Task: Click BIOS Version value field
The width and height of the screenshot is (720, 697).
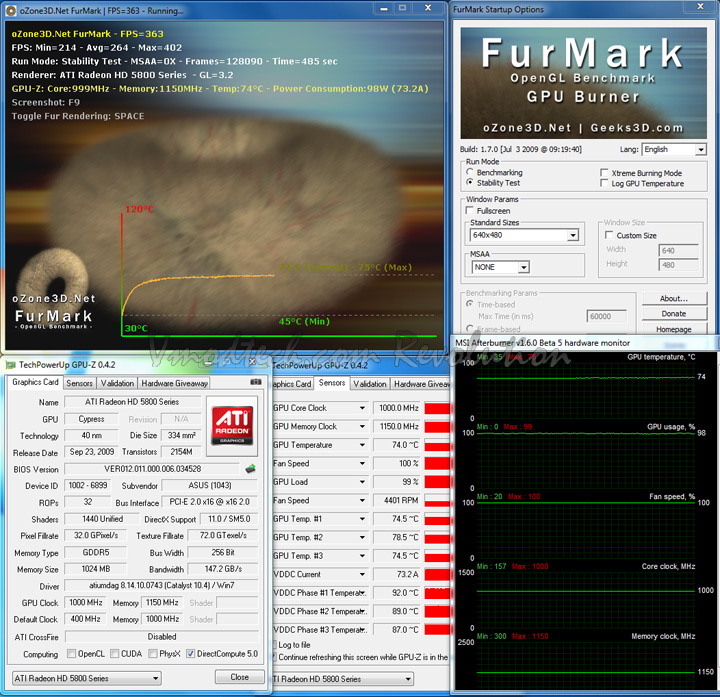Action: pos(152,469)
